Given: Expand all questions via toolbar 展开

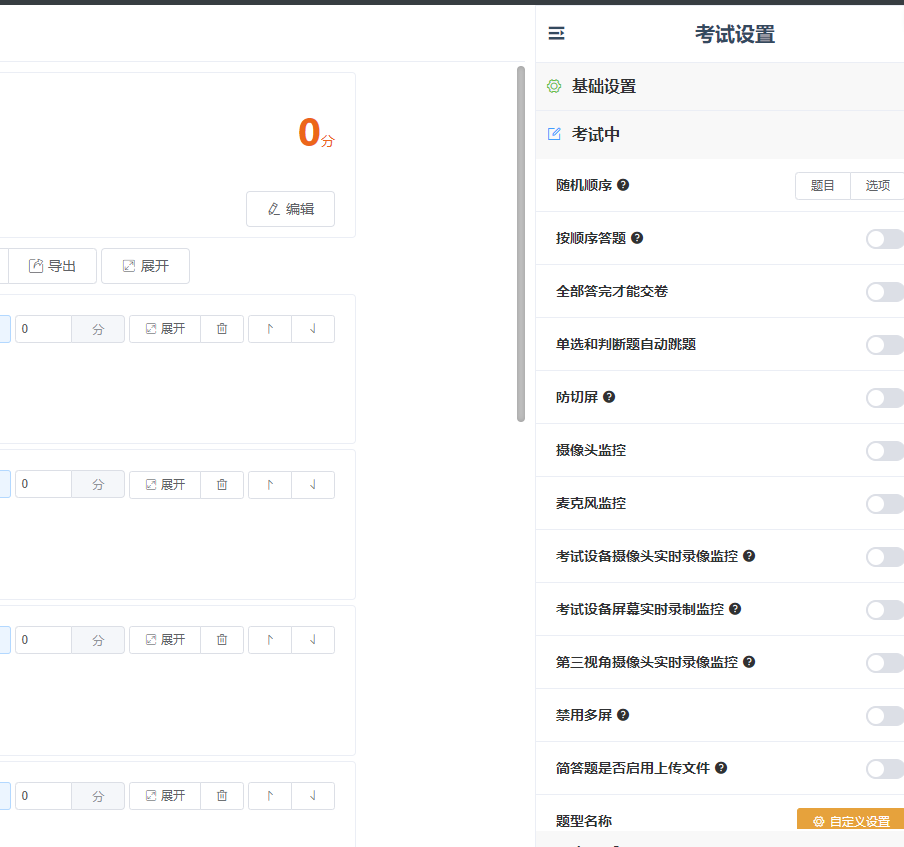Looking at the screenshot, I should pyautogui.click(x=145, y=266).
